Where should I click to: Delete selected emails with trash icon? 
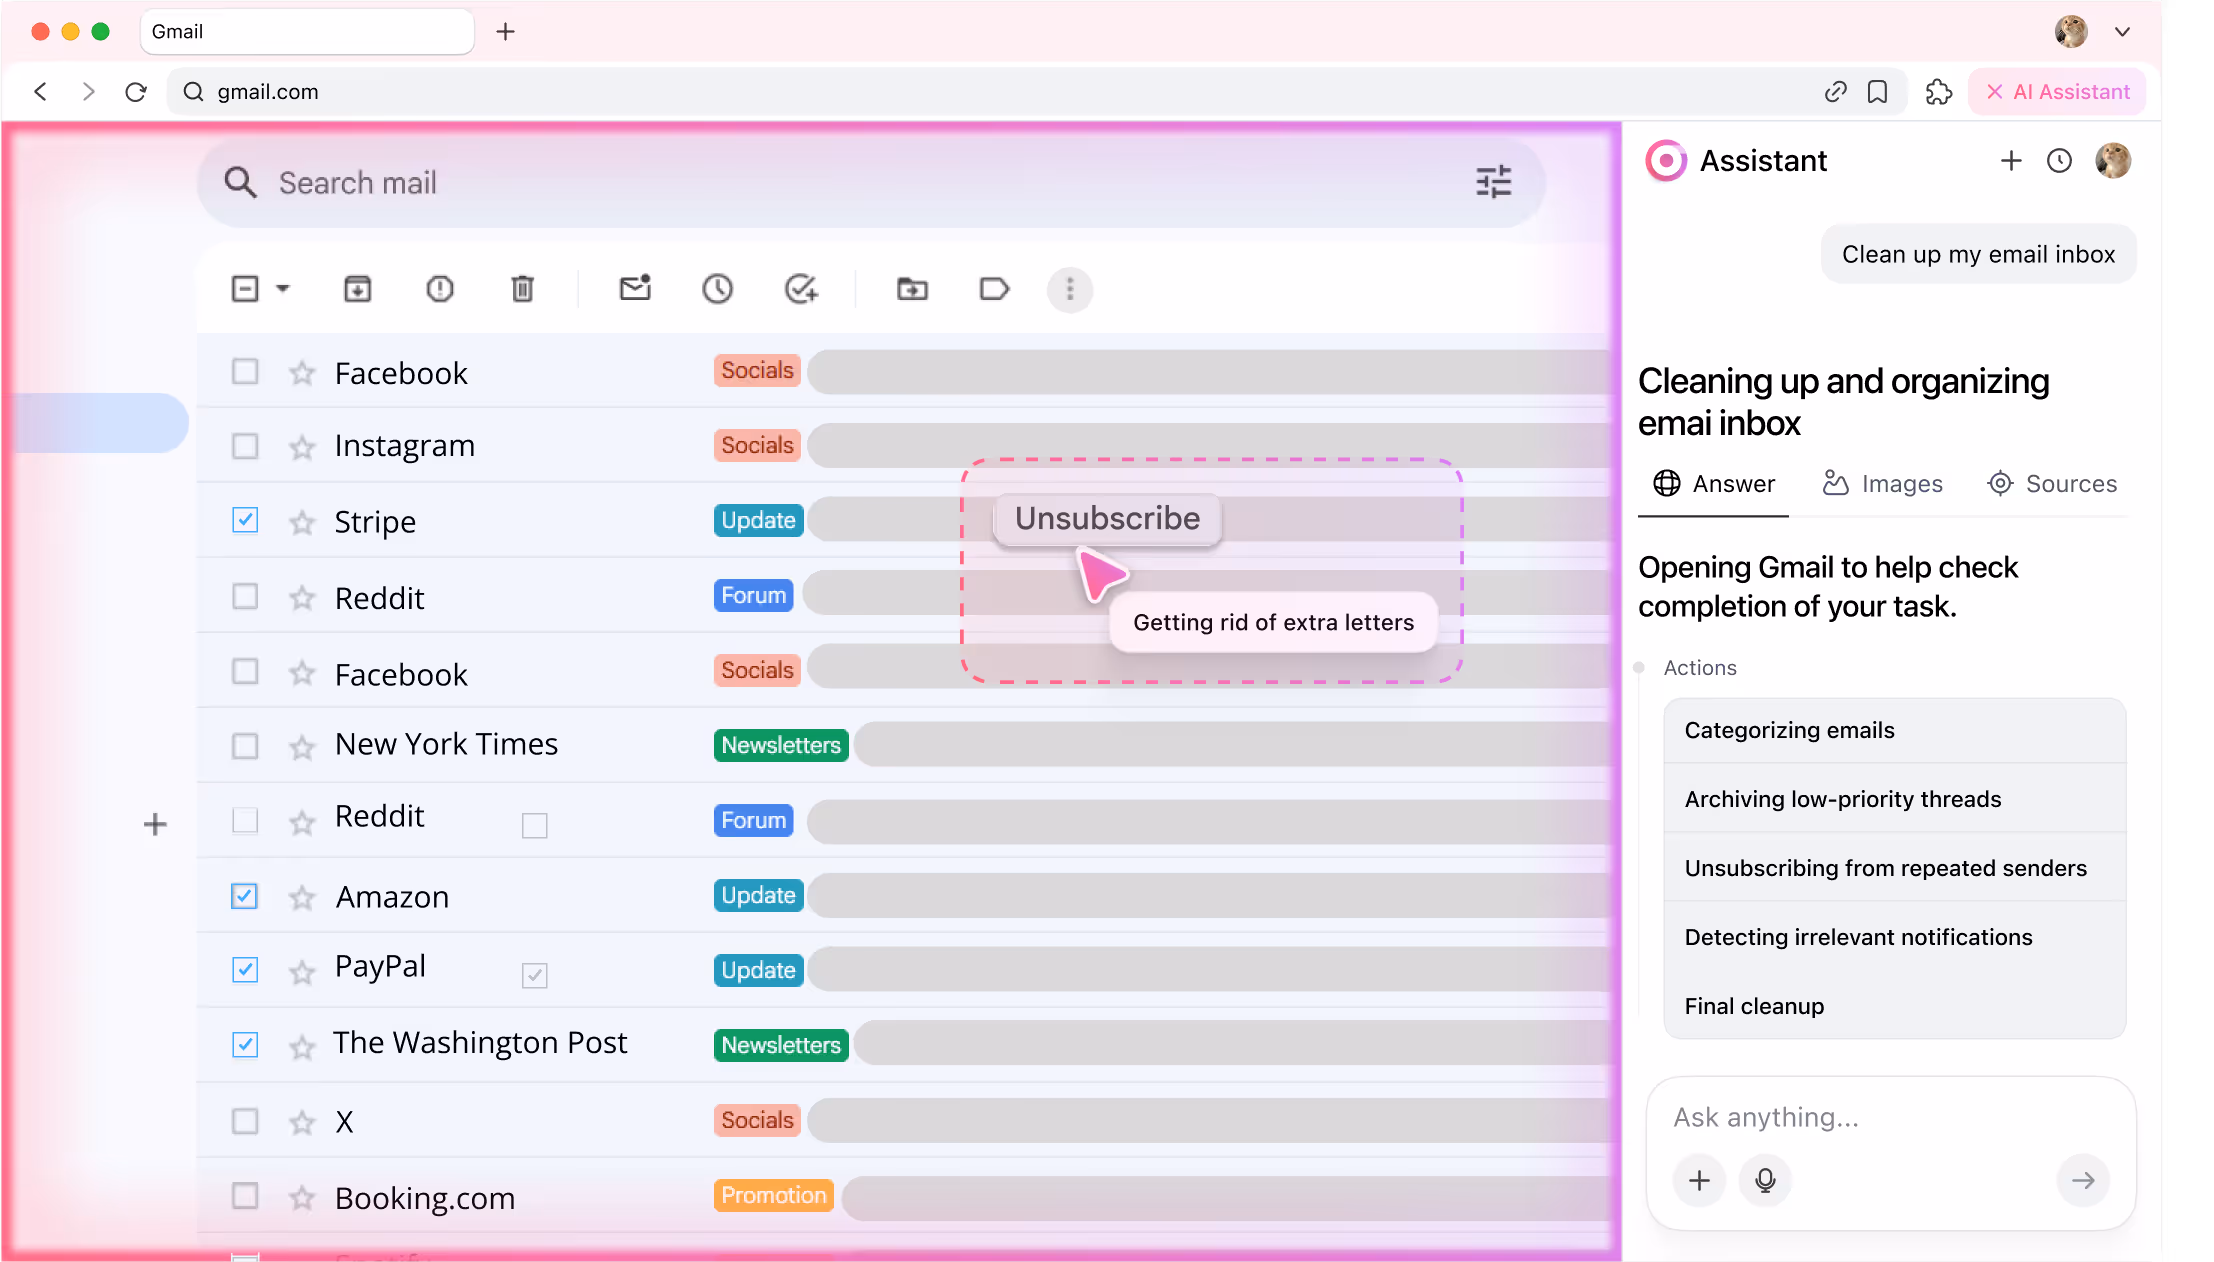(522, 289)
